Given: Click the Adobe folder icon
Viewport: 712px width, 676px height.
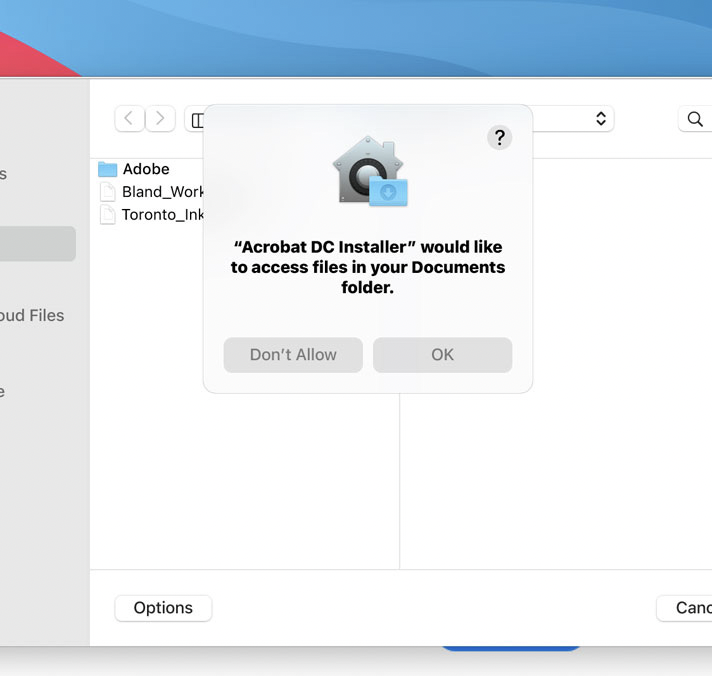Looking at the screenshot, I should (108, 169).
